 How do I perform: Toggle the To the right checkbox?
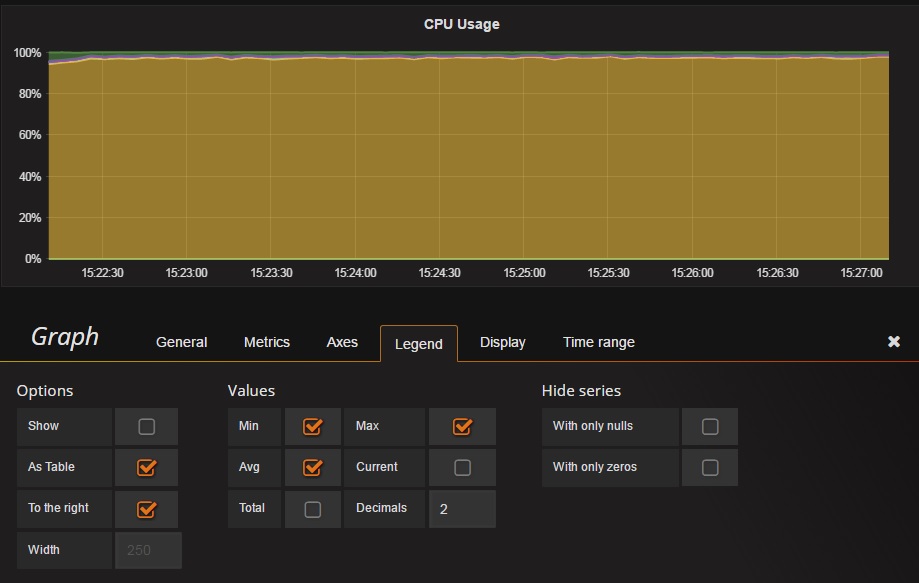pos(147,509)
